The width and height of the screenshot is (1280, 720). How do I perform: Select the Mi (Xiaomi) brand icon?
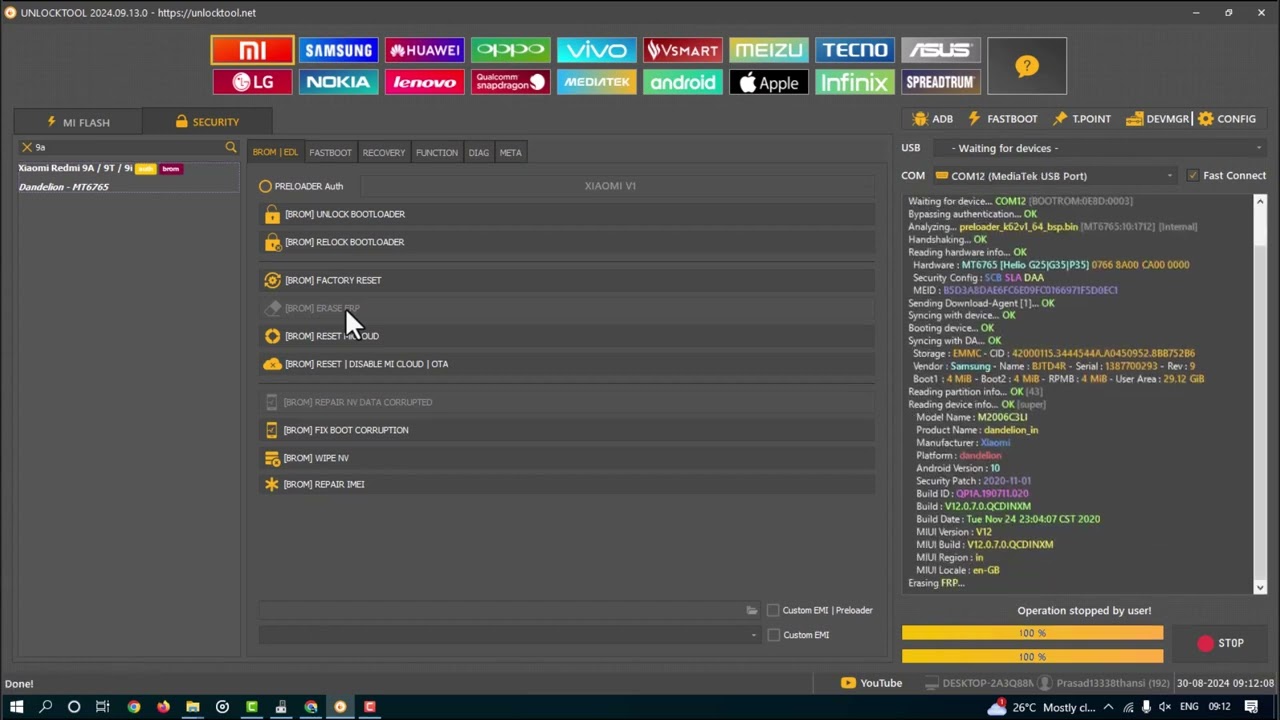[253, 50]
